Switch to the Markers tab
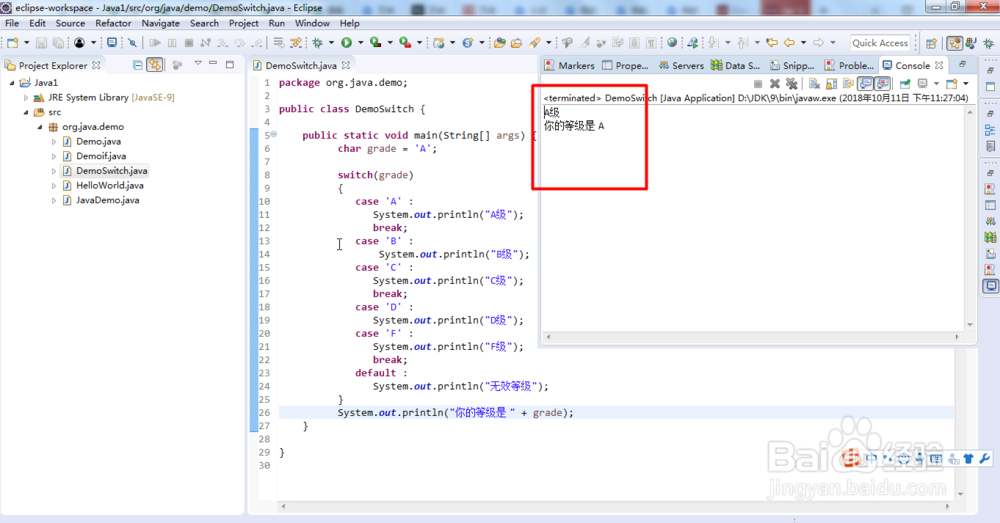Screen dimensions: 1000x523 (569, 66)
